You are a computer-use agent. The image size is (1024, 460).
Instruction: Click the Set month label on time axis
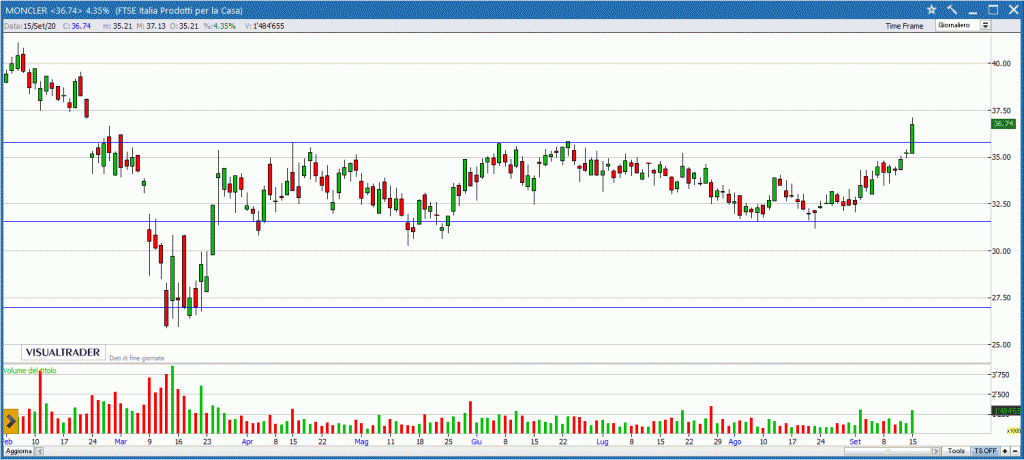[854, 442]
